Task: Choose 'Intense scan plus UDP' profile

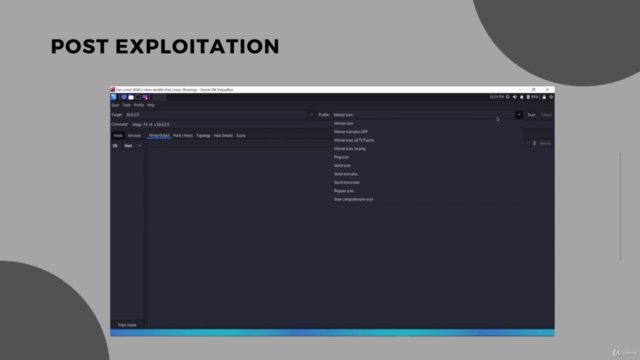Action: pos(428,132)
